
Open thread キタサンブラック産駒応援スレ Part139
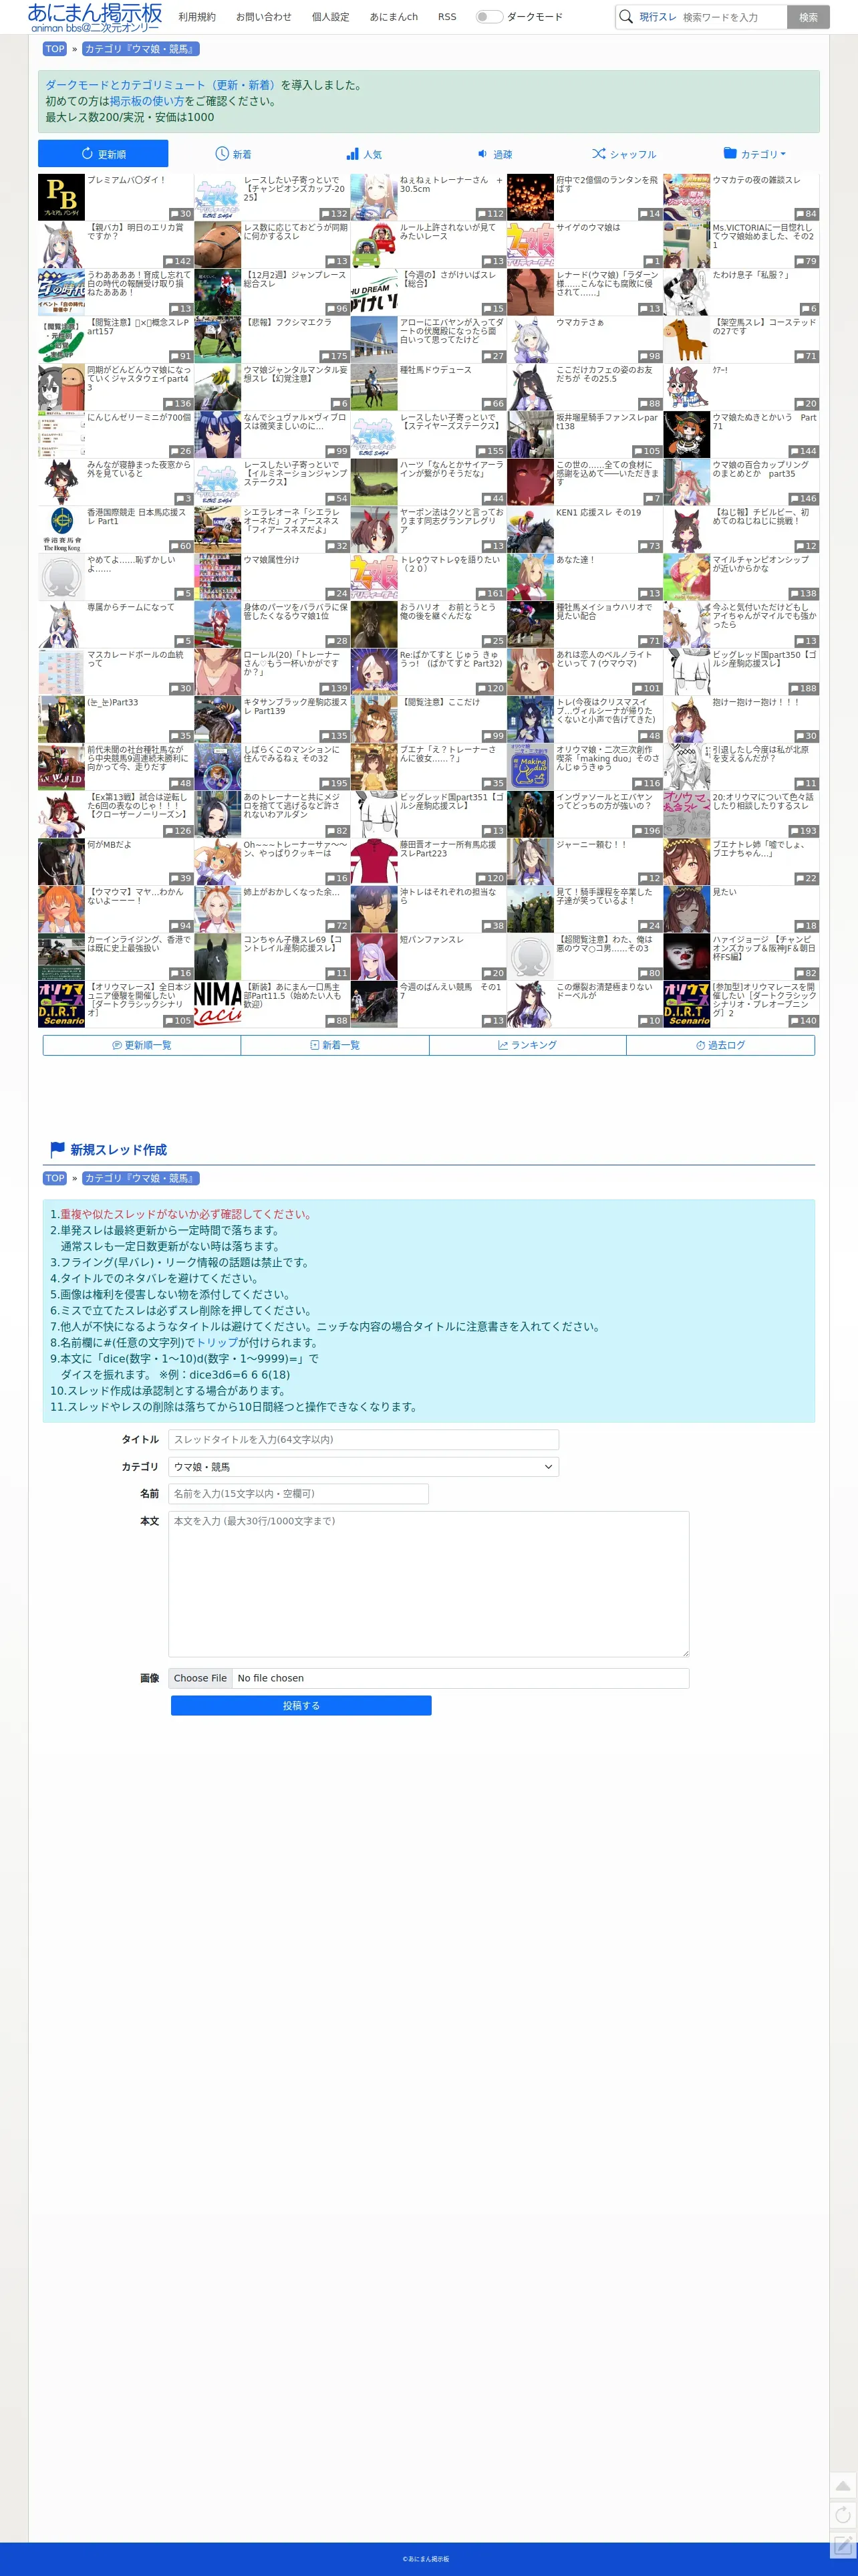click(x=295, y=707)
